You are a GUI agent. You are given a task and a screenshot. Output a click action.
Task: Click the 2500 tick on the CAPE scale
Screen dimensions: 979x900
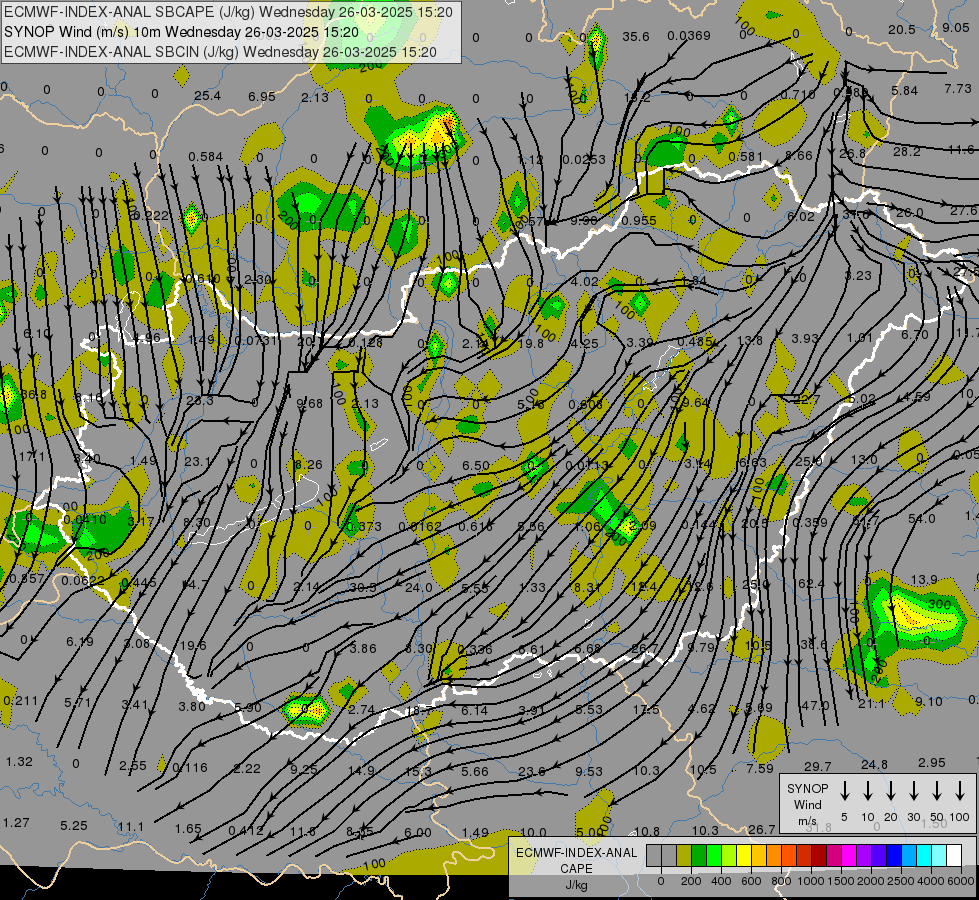[901, 881]
